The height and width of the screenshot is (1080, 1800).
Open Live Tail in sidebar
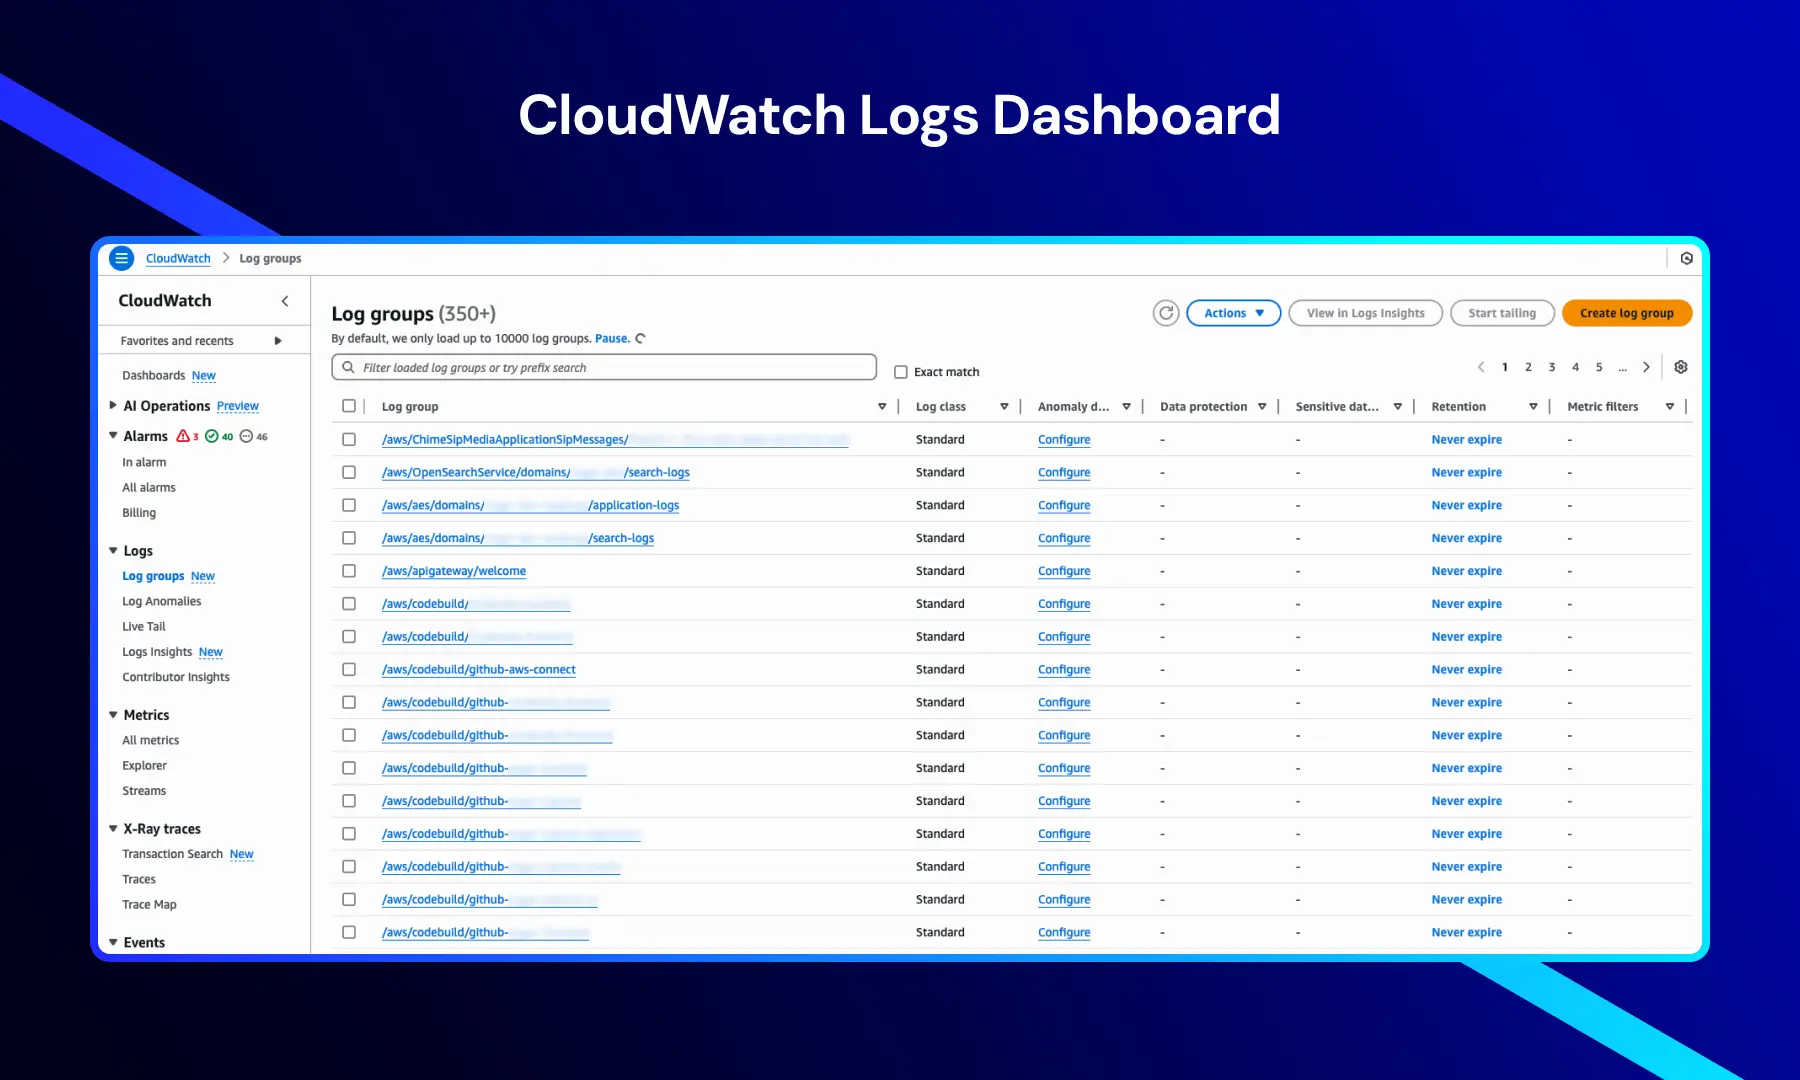coord(144,626)
